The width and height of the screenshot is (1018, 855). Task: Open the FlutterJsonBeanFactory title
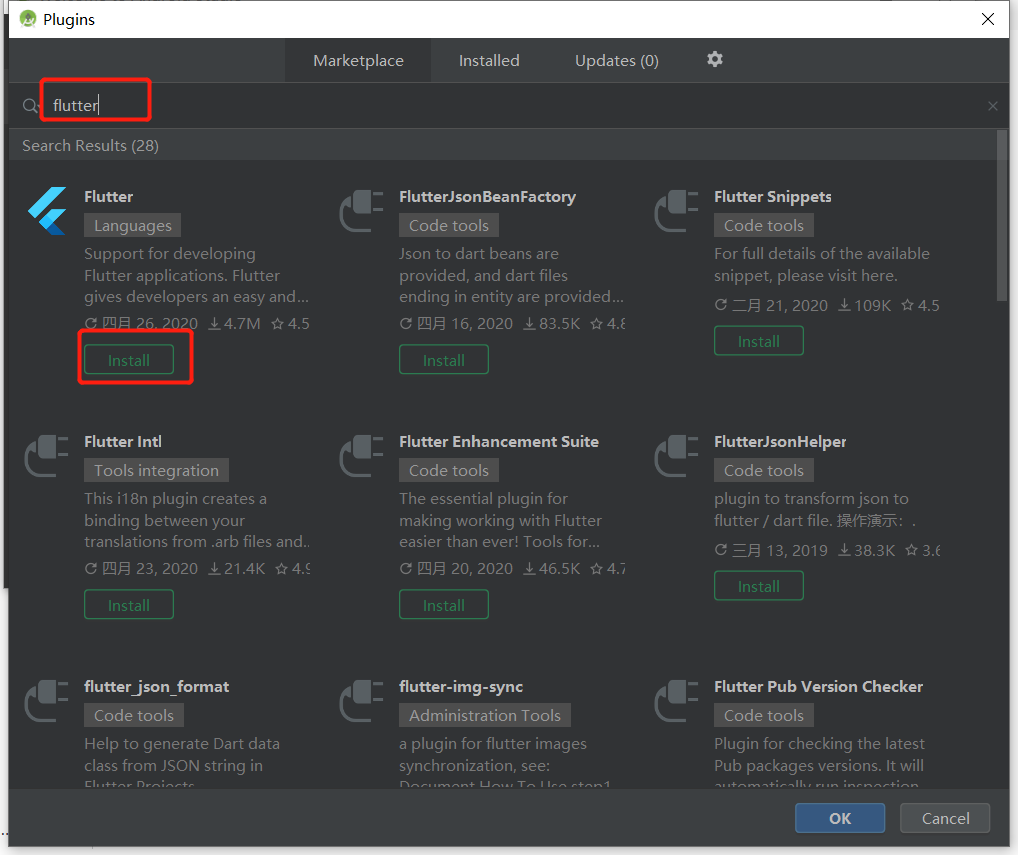tap(488, 197)
